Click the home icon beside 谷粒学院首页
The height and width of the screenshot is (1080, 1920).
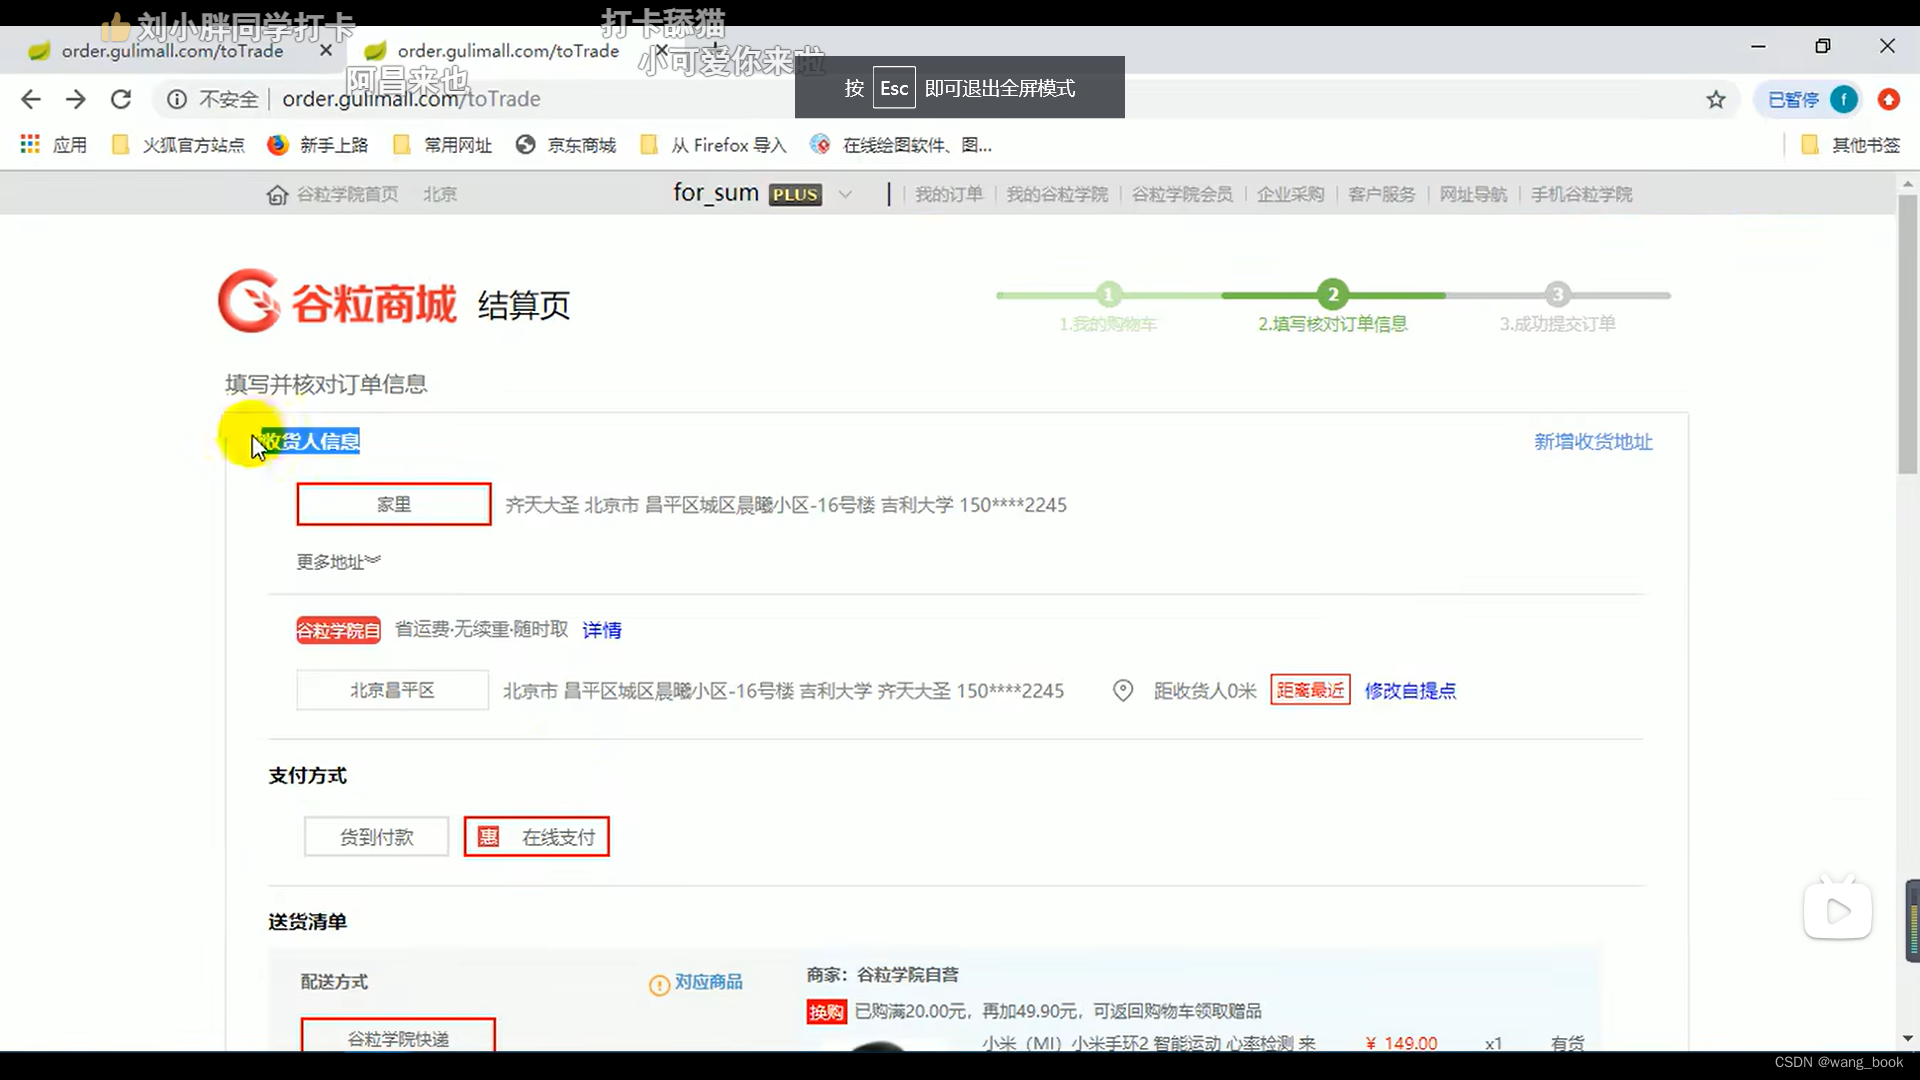click(277, 195)
